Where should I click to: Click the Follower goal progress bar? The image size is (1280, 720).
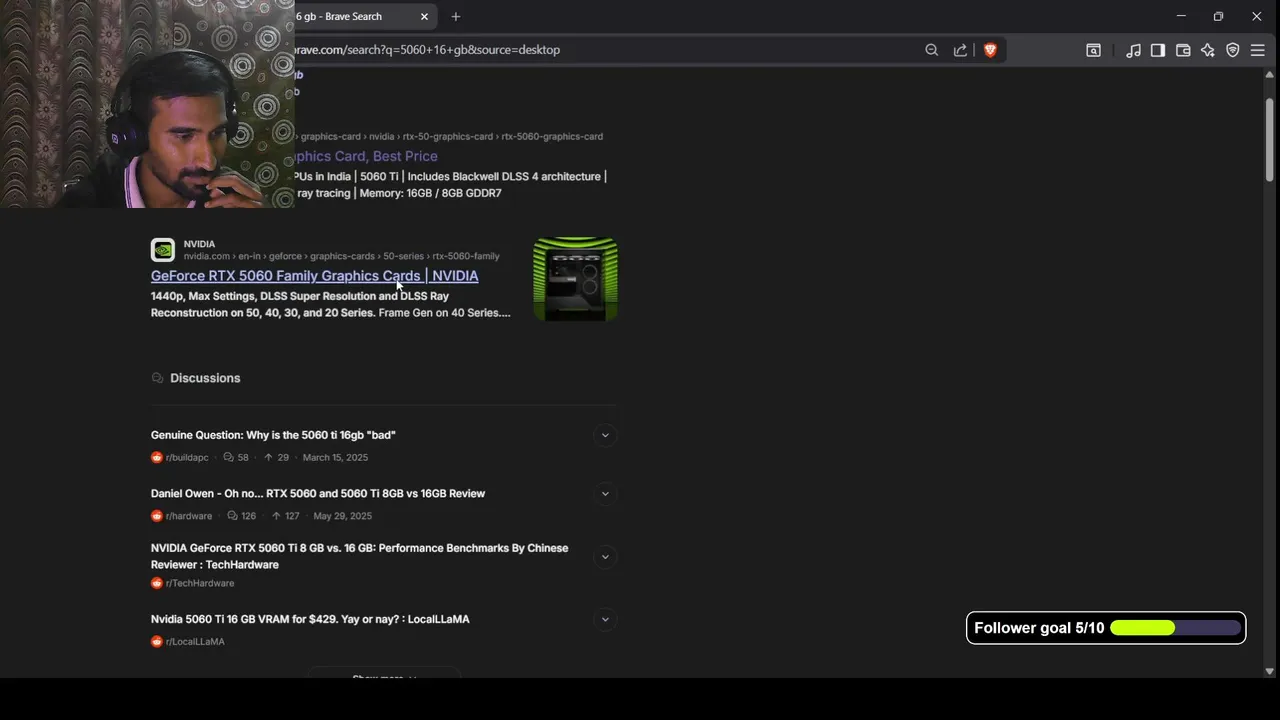click(1175, 628)
